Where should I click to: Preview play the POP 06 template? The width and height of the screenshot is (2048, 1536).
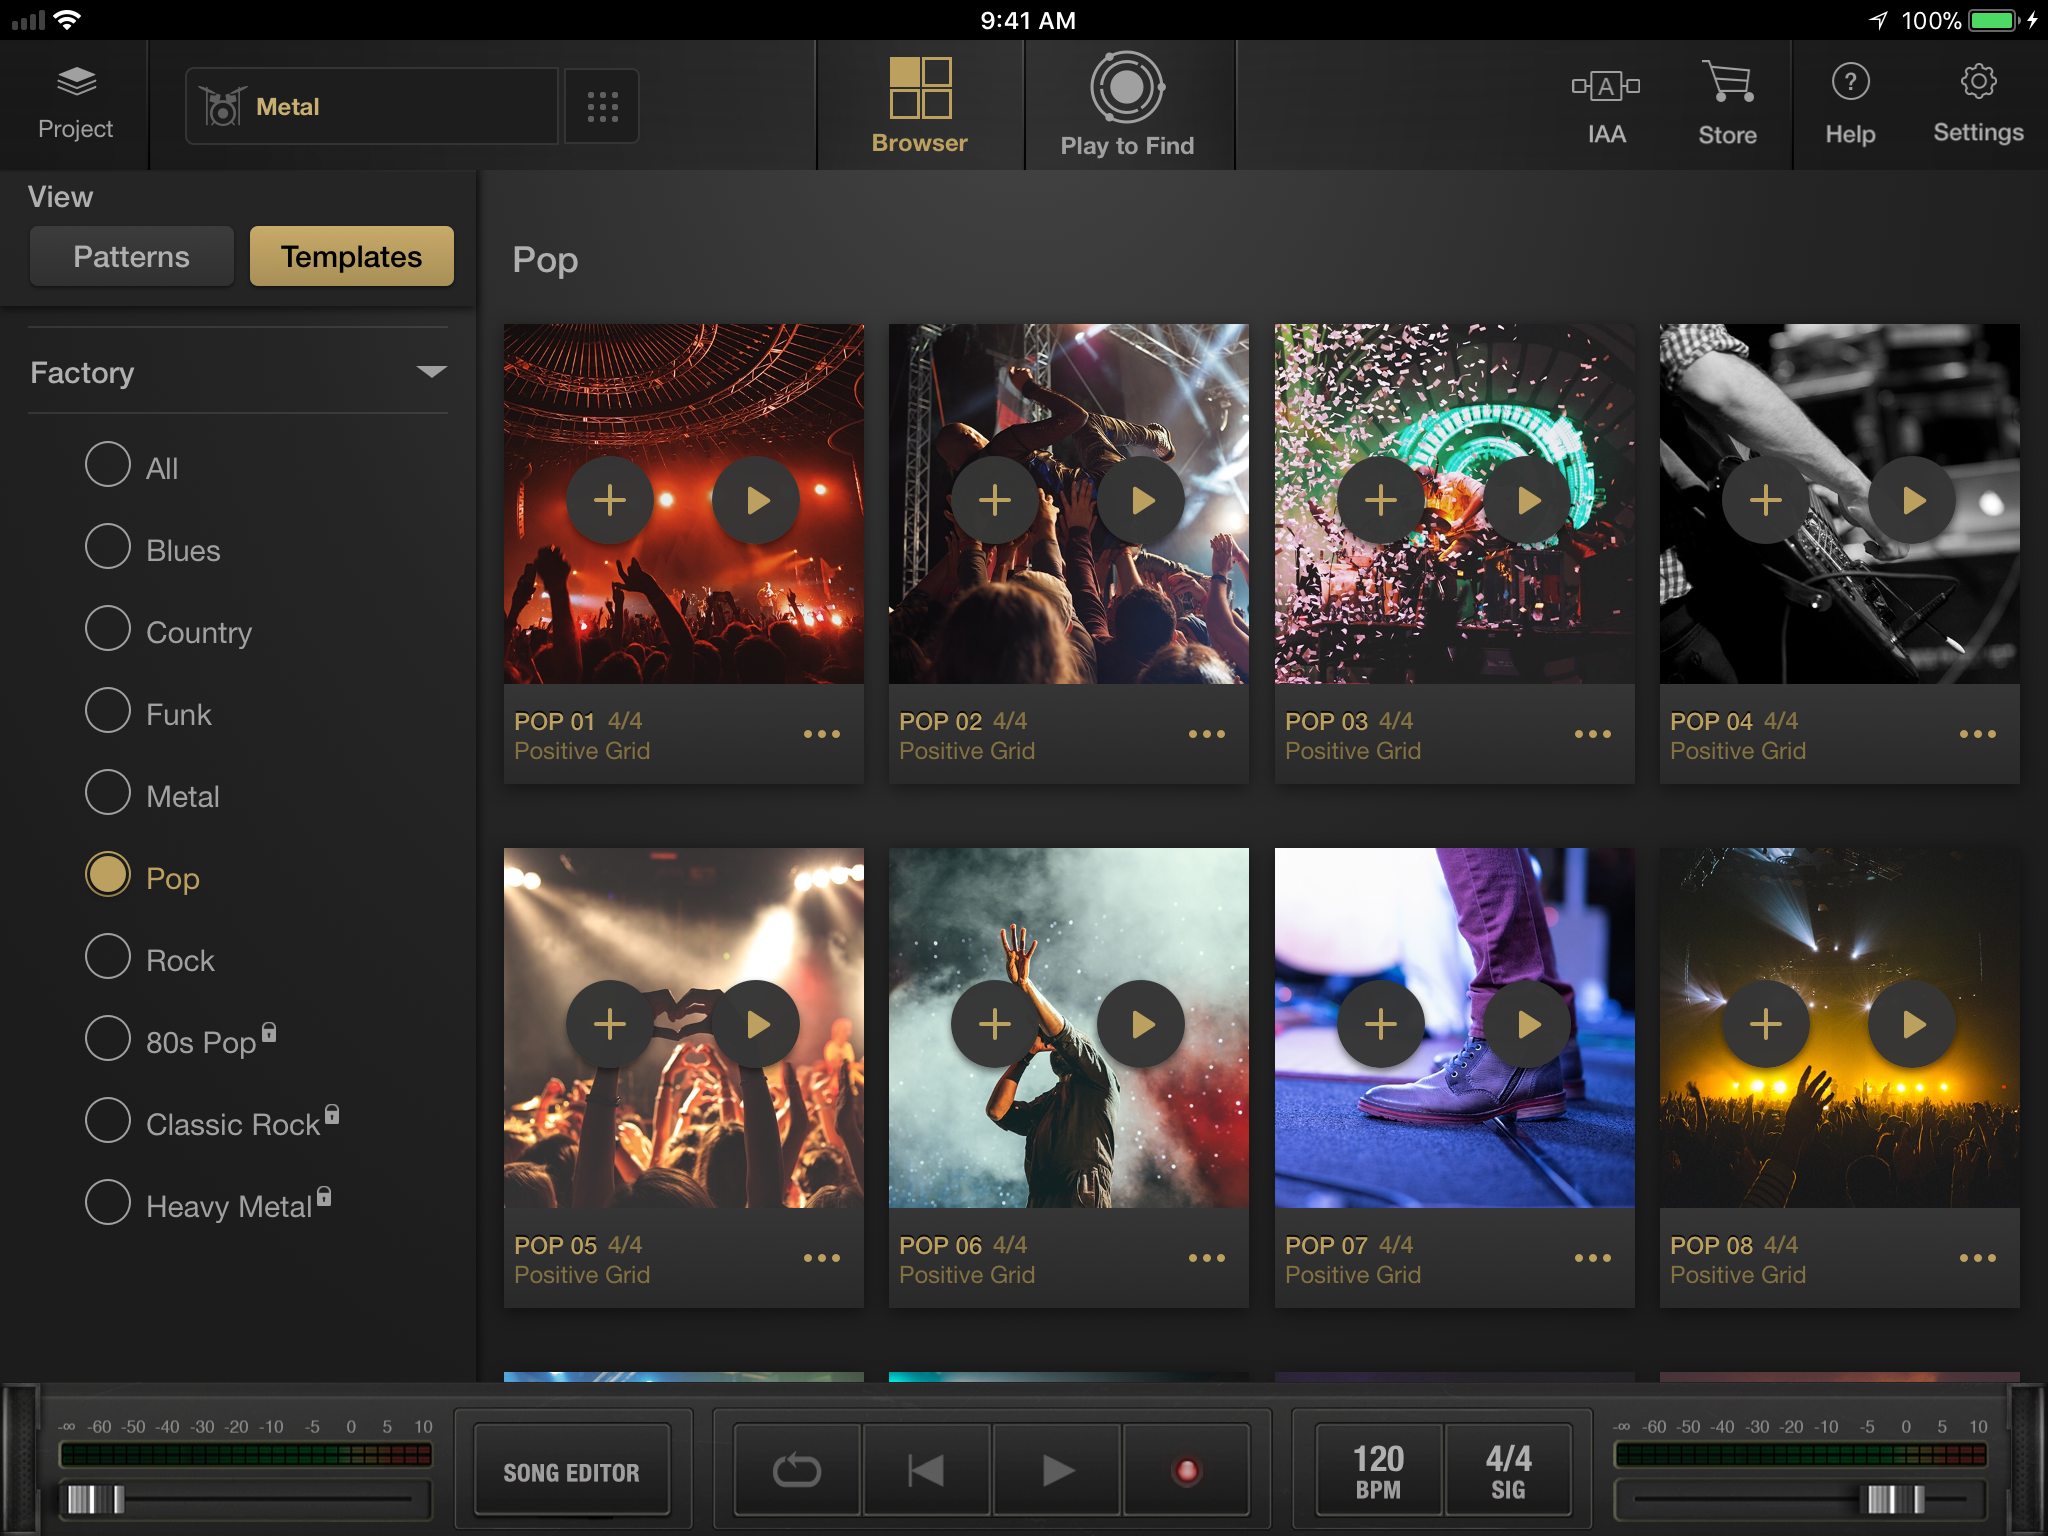[x=1141, y=1024]
